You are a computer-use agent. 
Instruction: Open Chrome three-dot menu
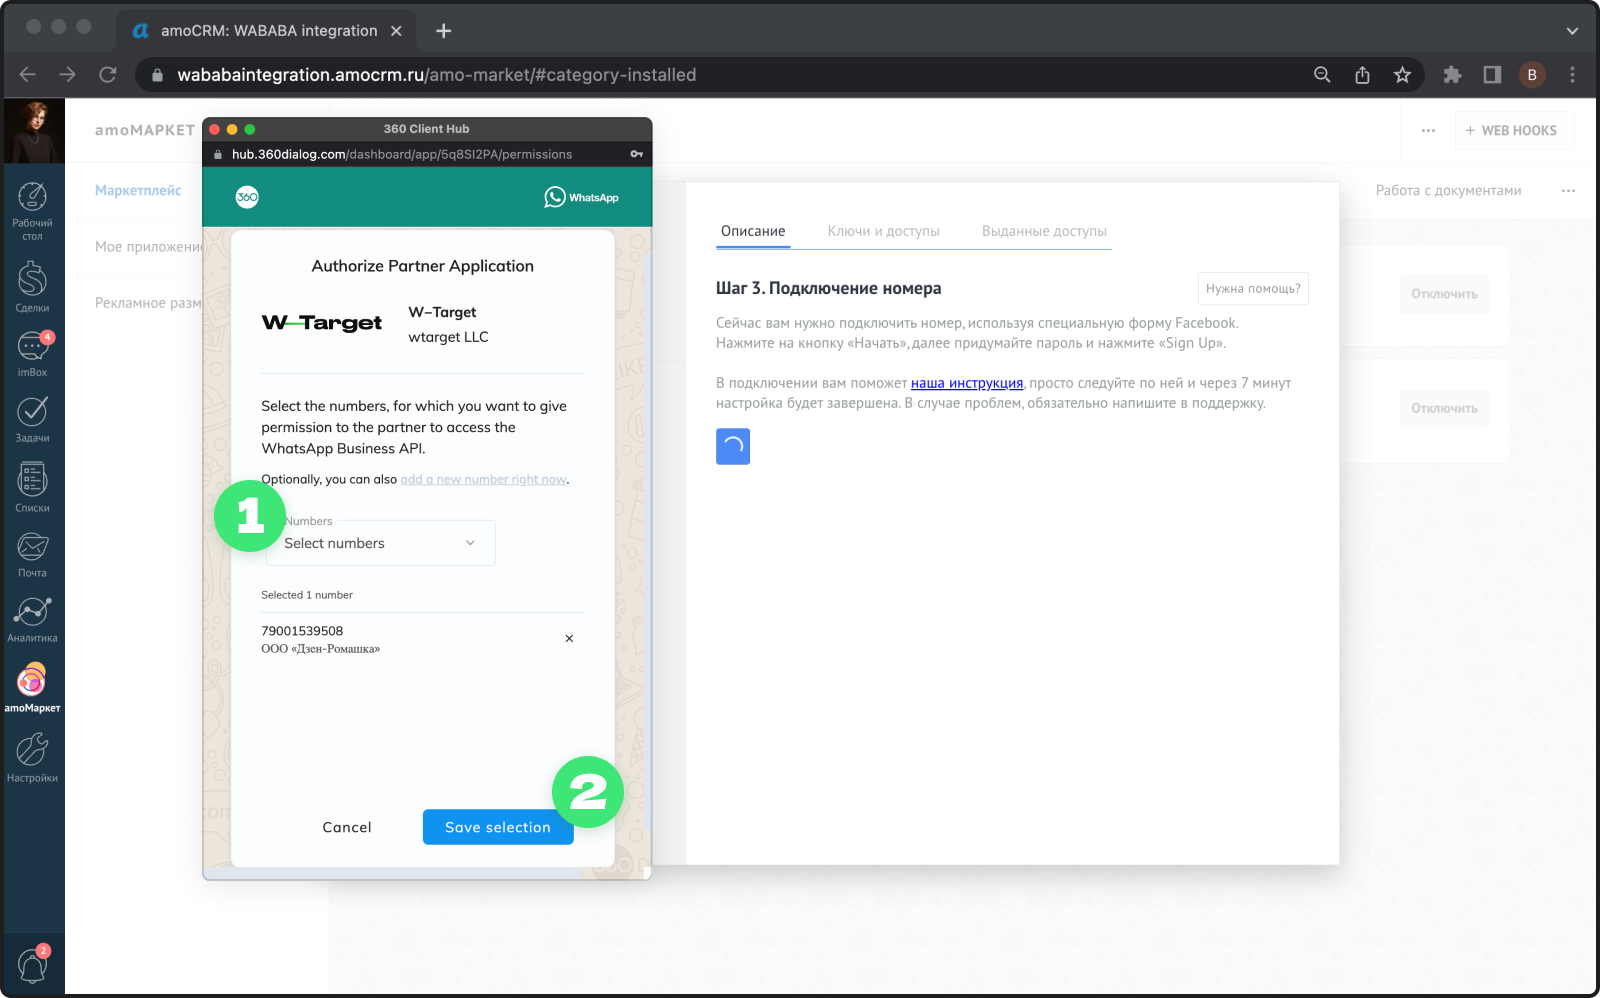pos(1572,74)
